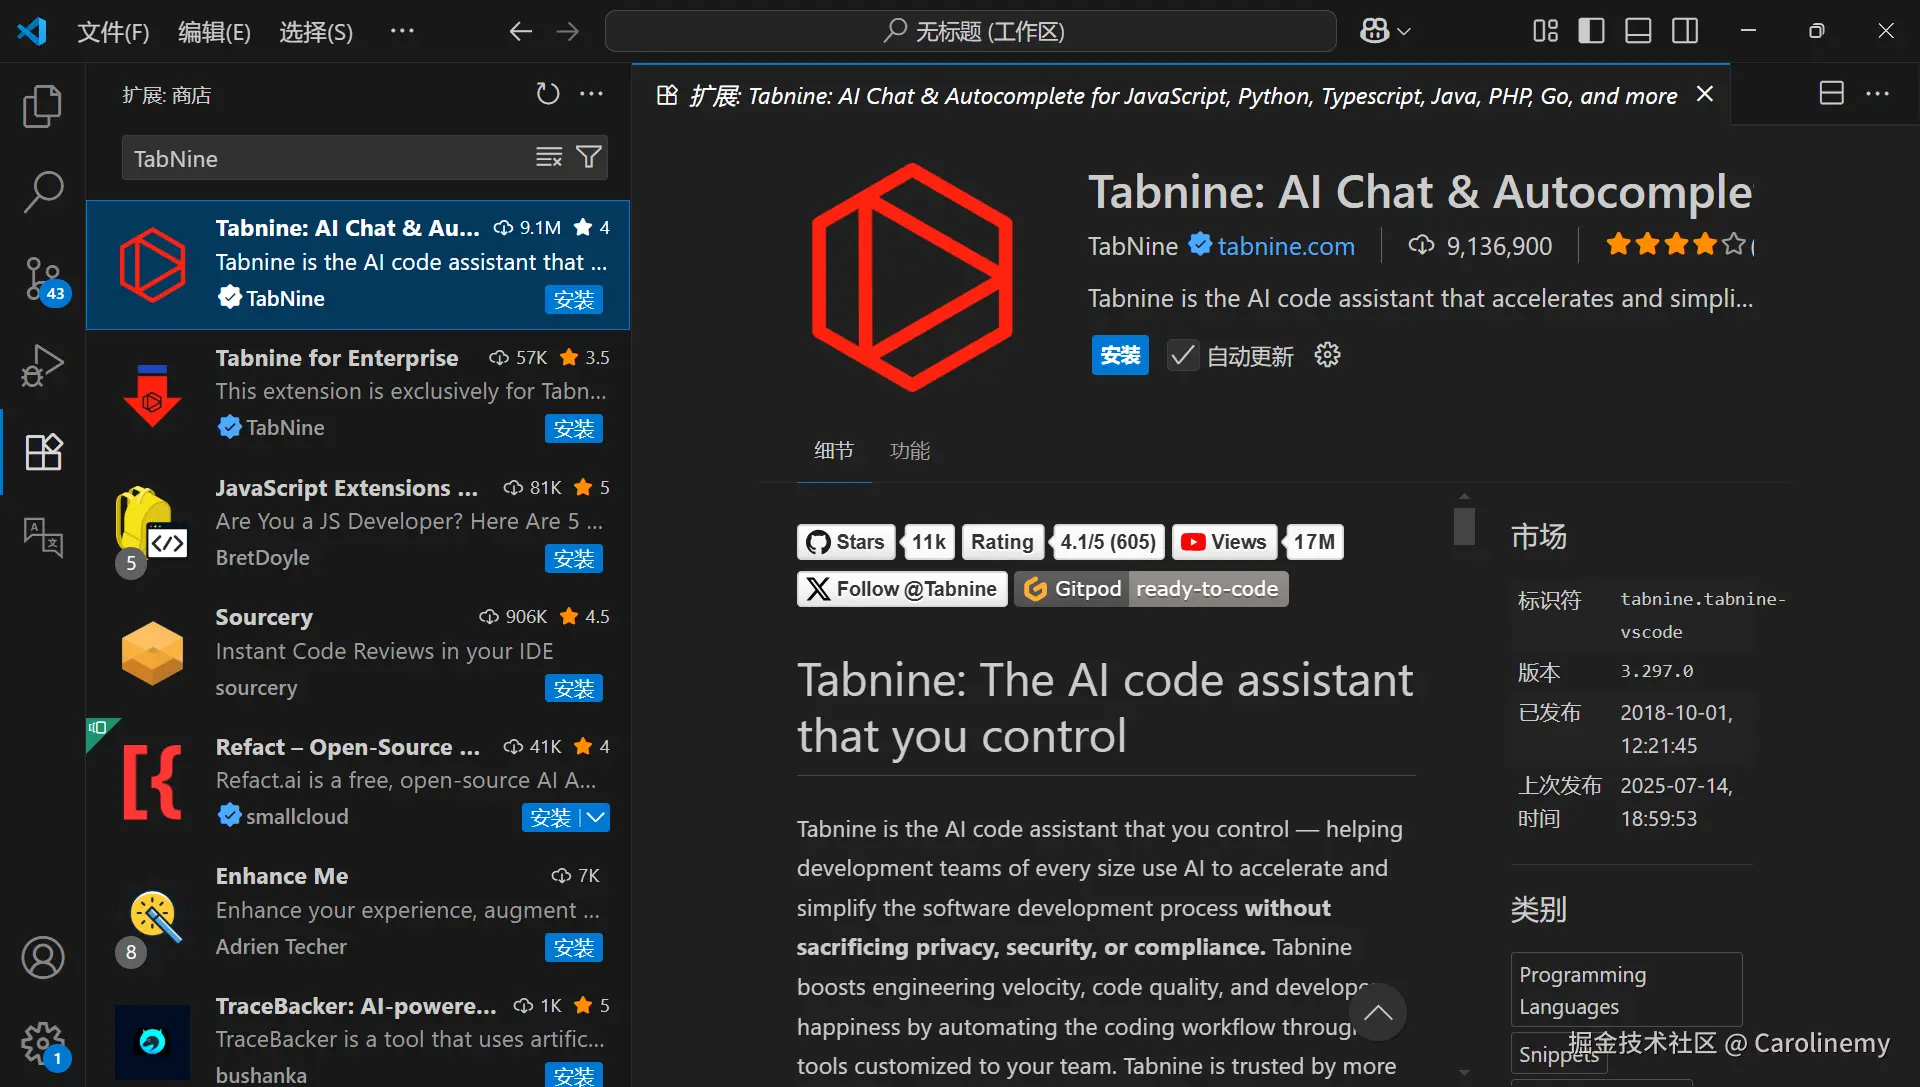Toggle the primary side bar
Viewport: 1920px width, 1087px height.
click(x=1591, y=31)
